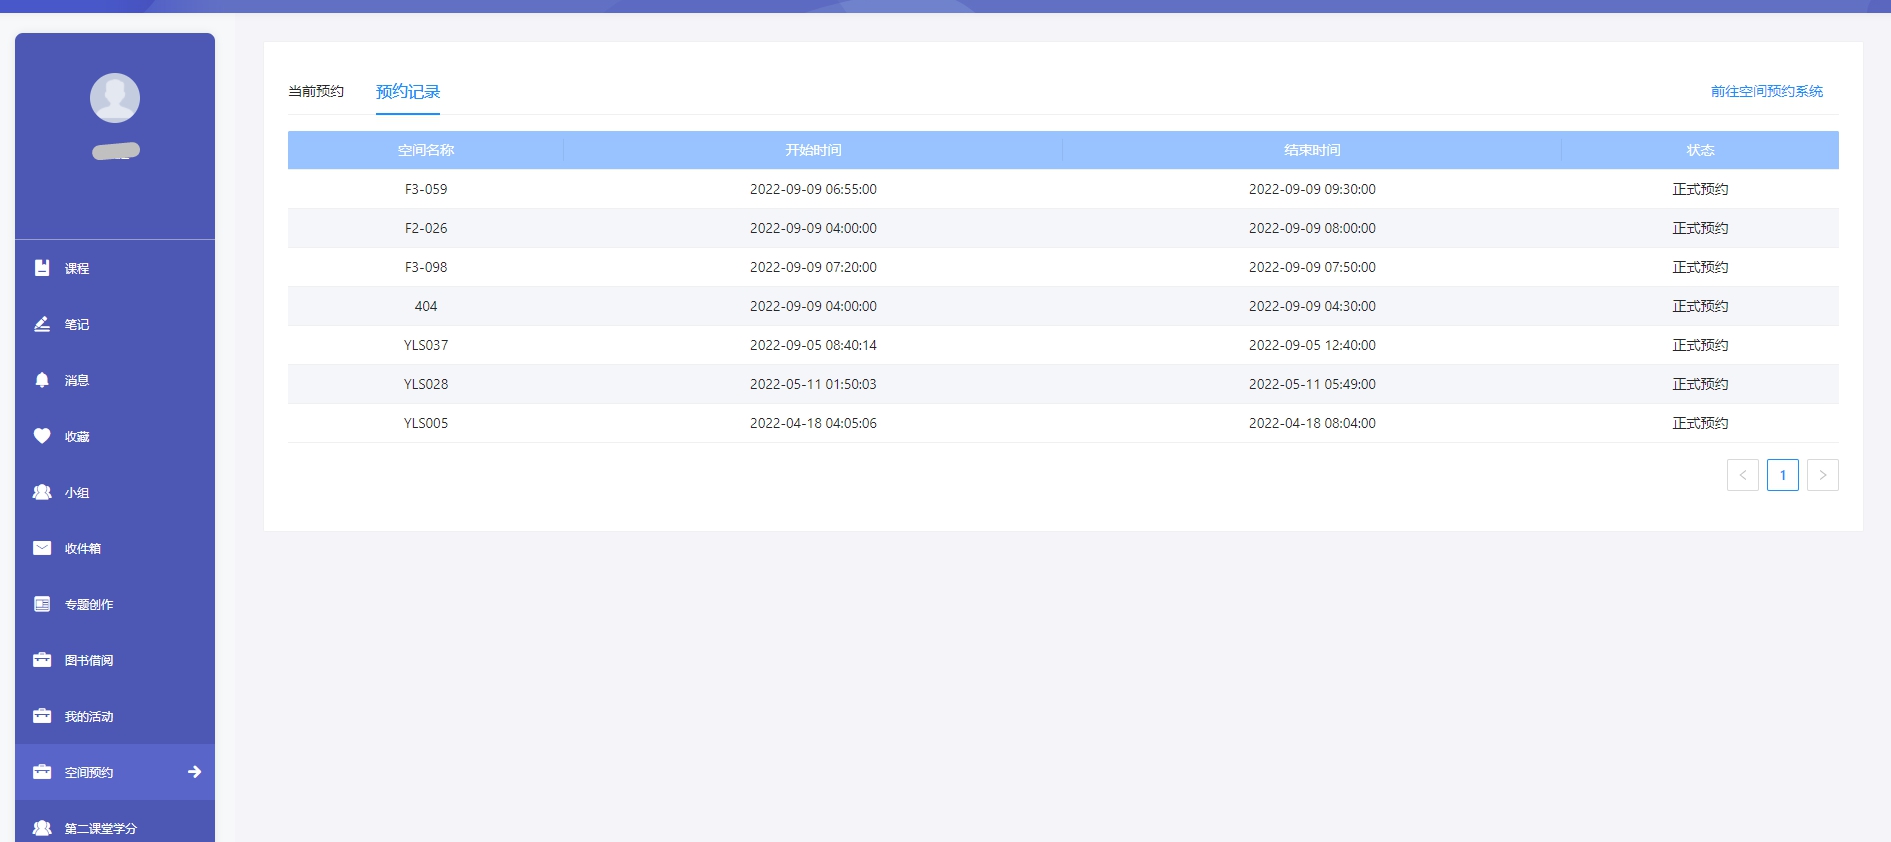Viewport: 1891px width, 842px height.
Task: Click the arrow beside 空间预约
Action: [195, 772]
